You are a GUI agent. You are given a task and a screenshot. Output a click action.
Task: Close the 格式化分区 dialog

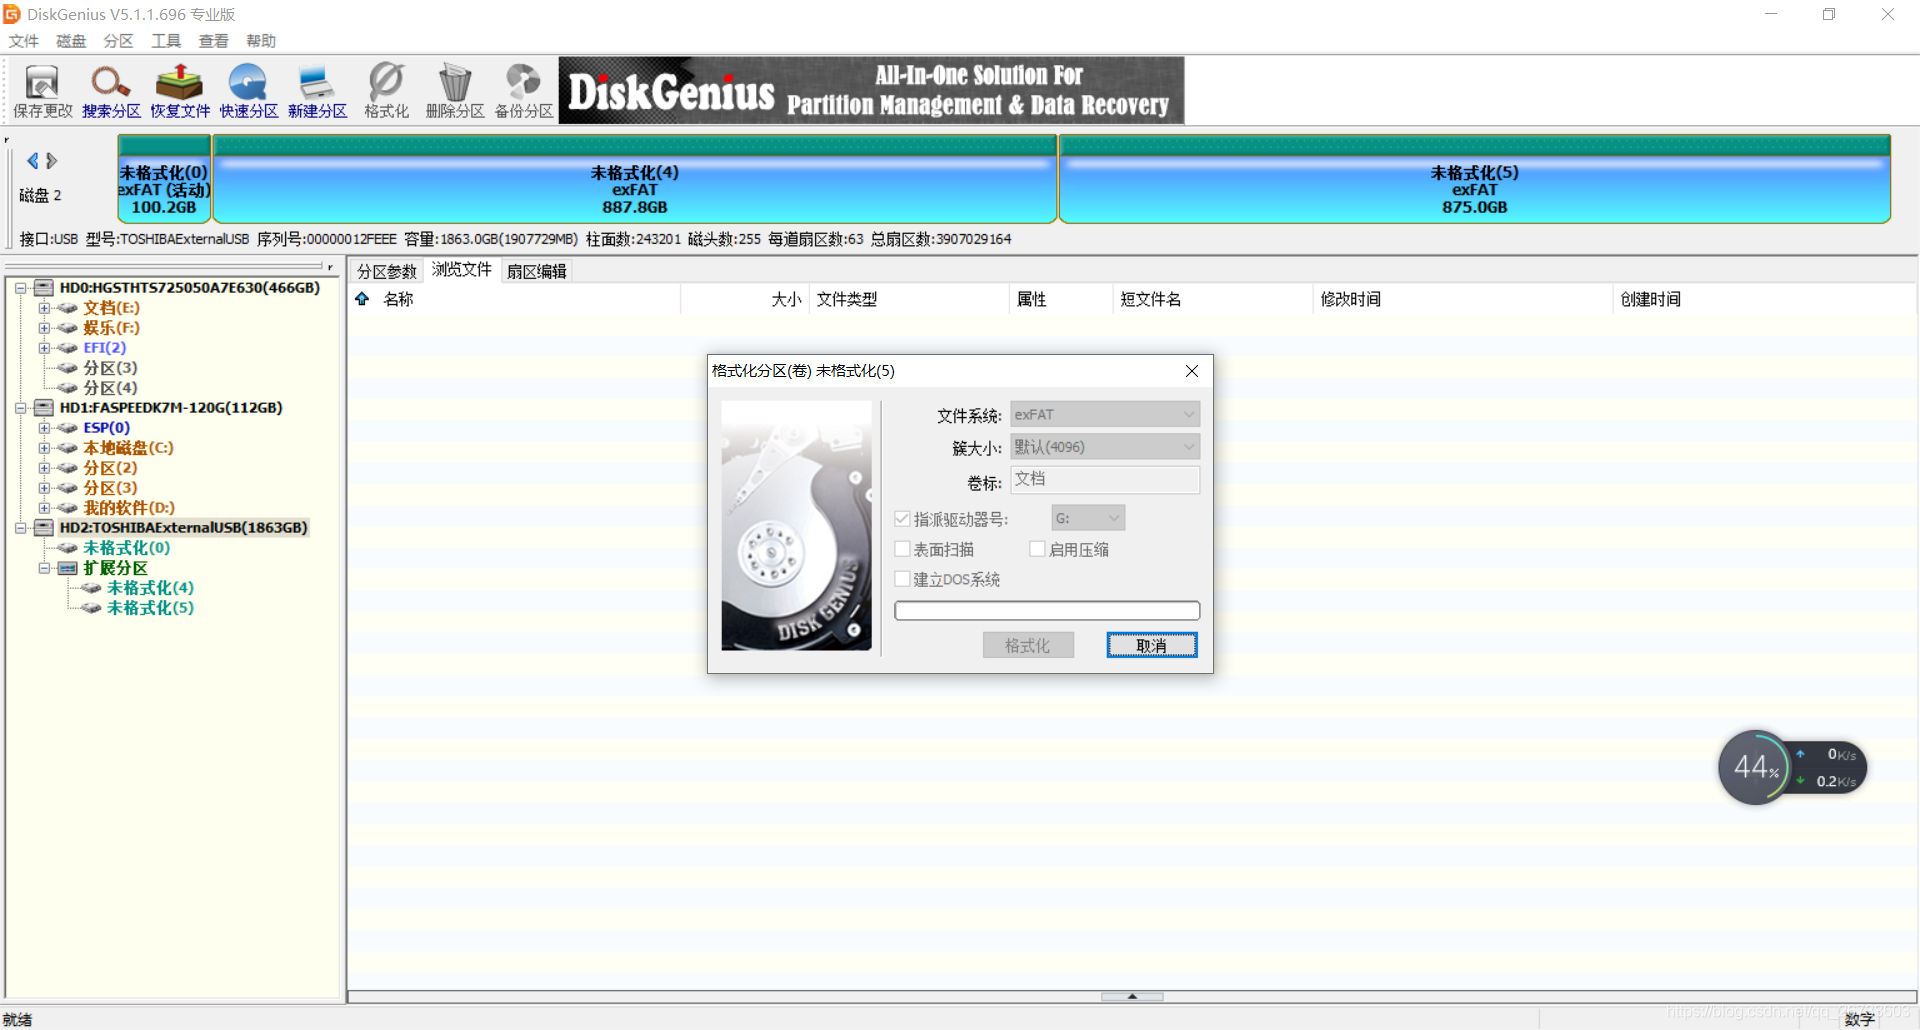tap(1192, 371)
